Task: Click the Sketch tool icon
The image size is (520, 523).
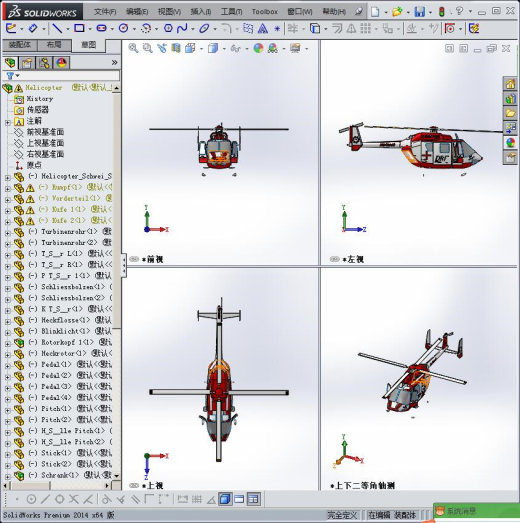Action: pos(11,28)
